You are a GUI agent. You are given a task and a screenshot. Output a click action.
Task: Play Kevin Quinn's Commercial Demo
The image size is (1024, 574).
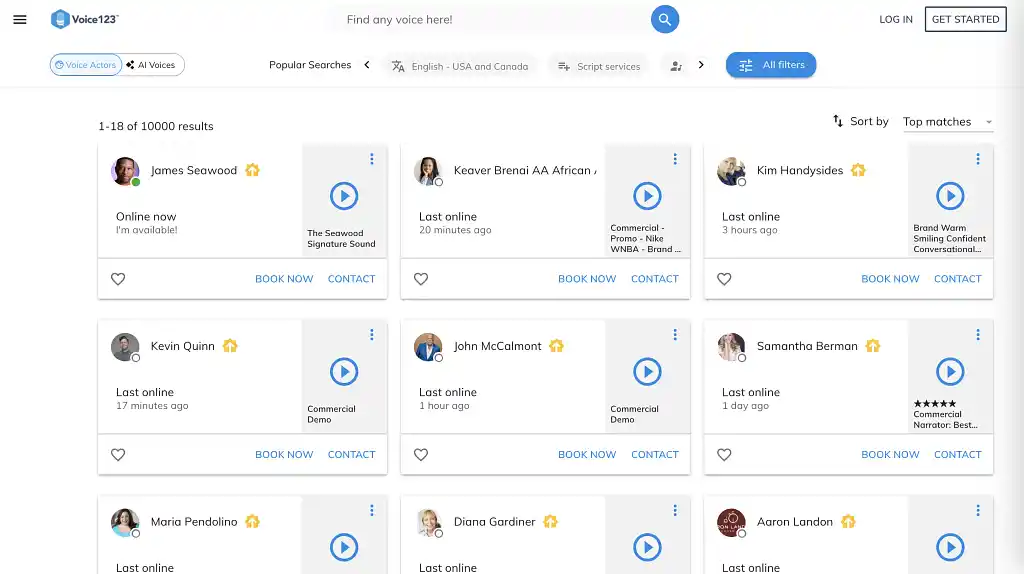pyautogui.click(x=344, y=372)
